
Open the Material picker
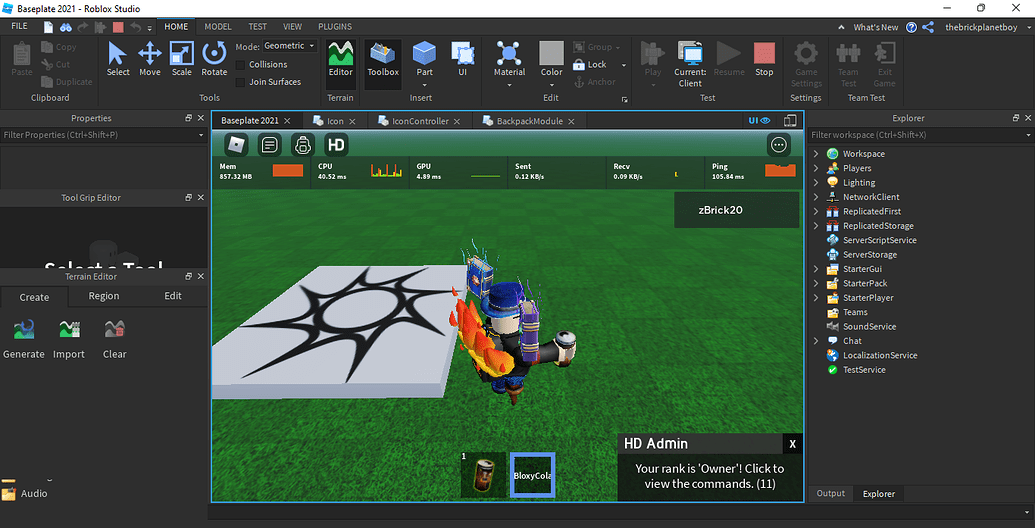point(510,59)
